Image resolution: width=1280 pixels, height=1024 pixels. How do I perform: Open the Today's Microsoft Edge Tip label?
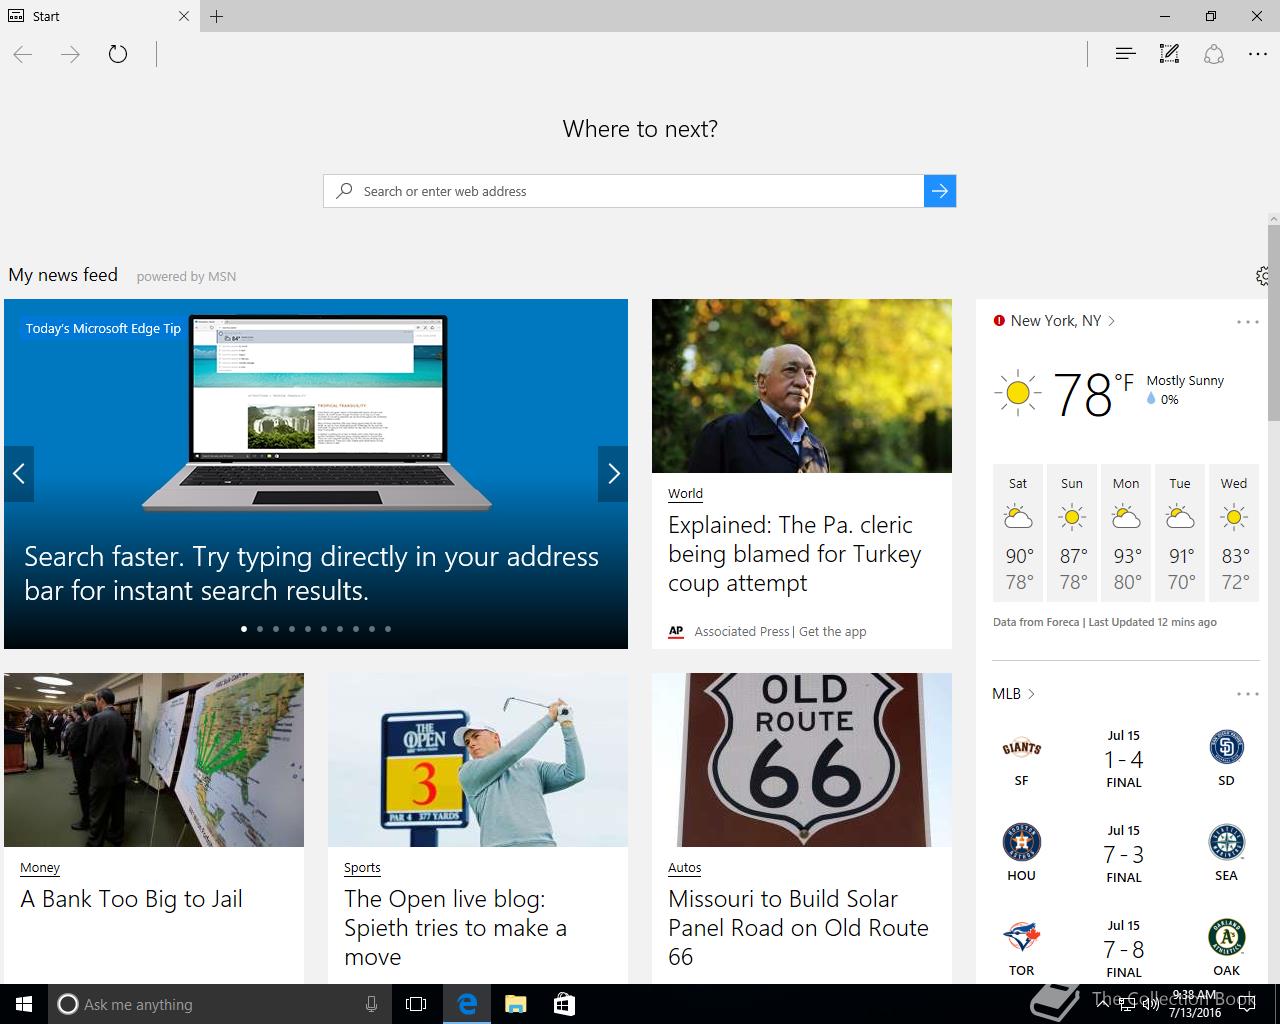pos(103,328)
